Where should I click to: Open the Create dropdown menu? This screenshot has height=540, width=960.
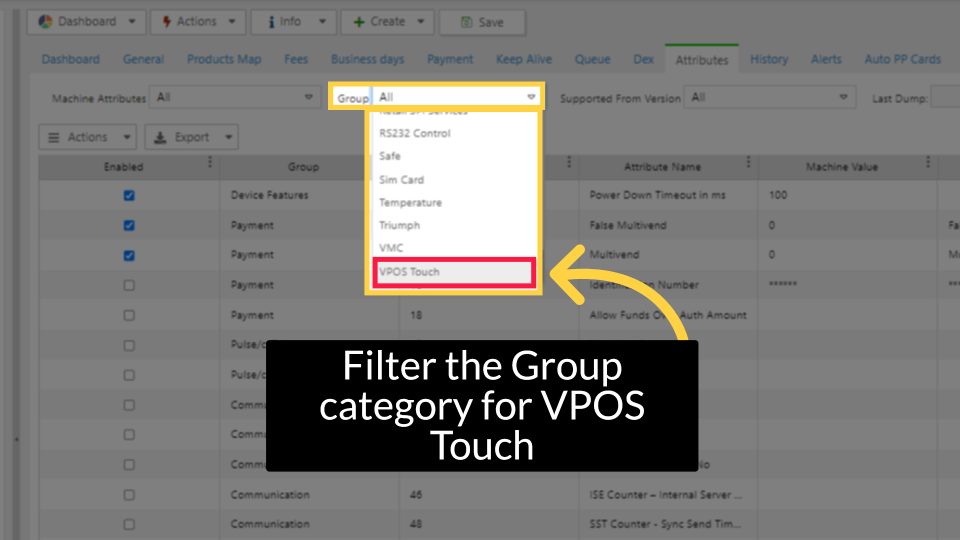tap(387, 21)
